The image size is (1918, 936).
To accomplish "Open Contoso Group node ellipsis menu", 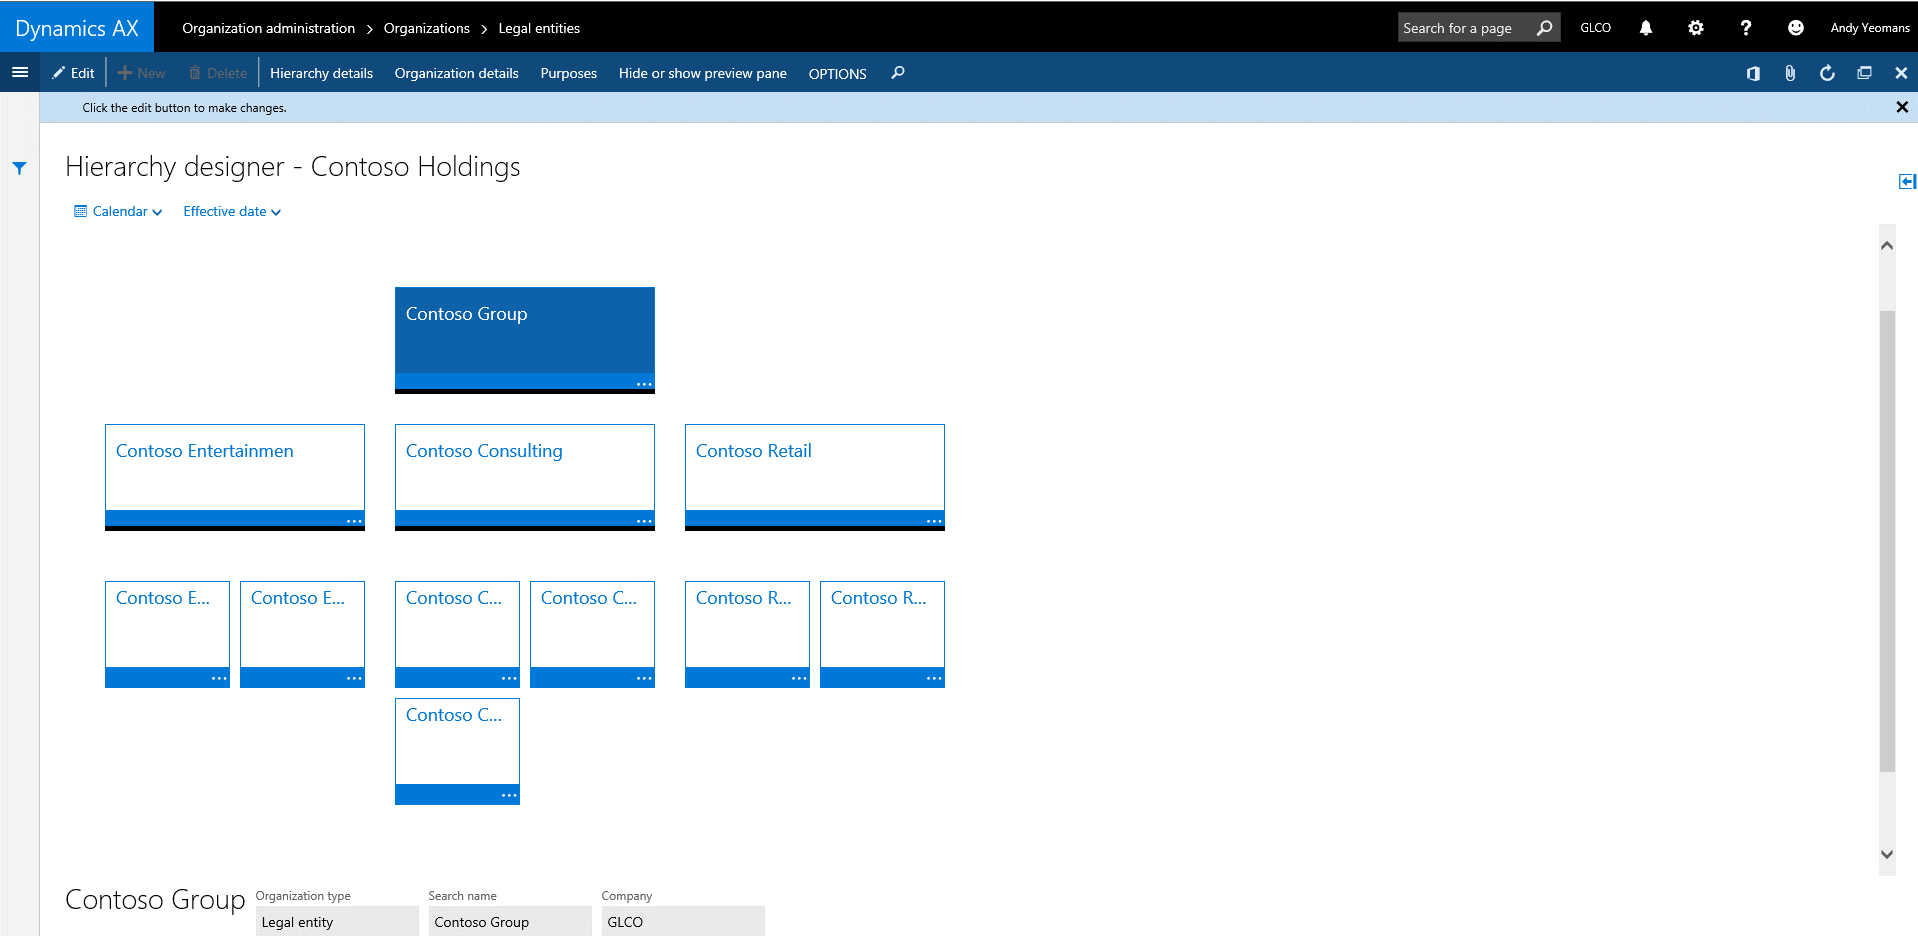I will [644, 384].
